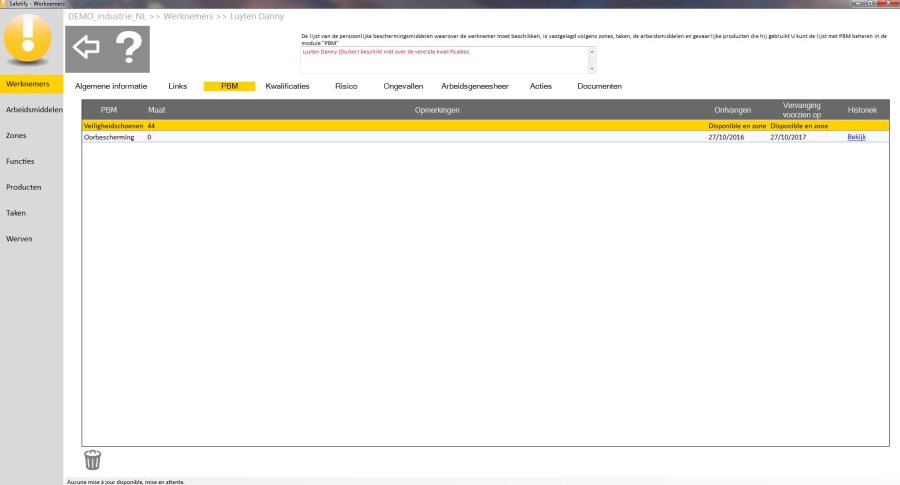This screenshot has height=485, width=900.
Task: Click the Opmerkingen column header
Action: tap(437, 110)
